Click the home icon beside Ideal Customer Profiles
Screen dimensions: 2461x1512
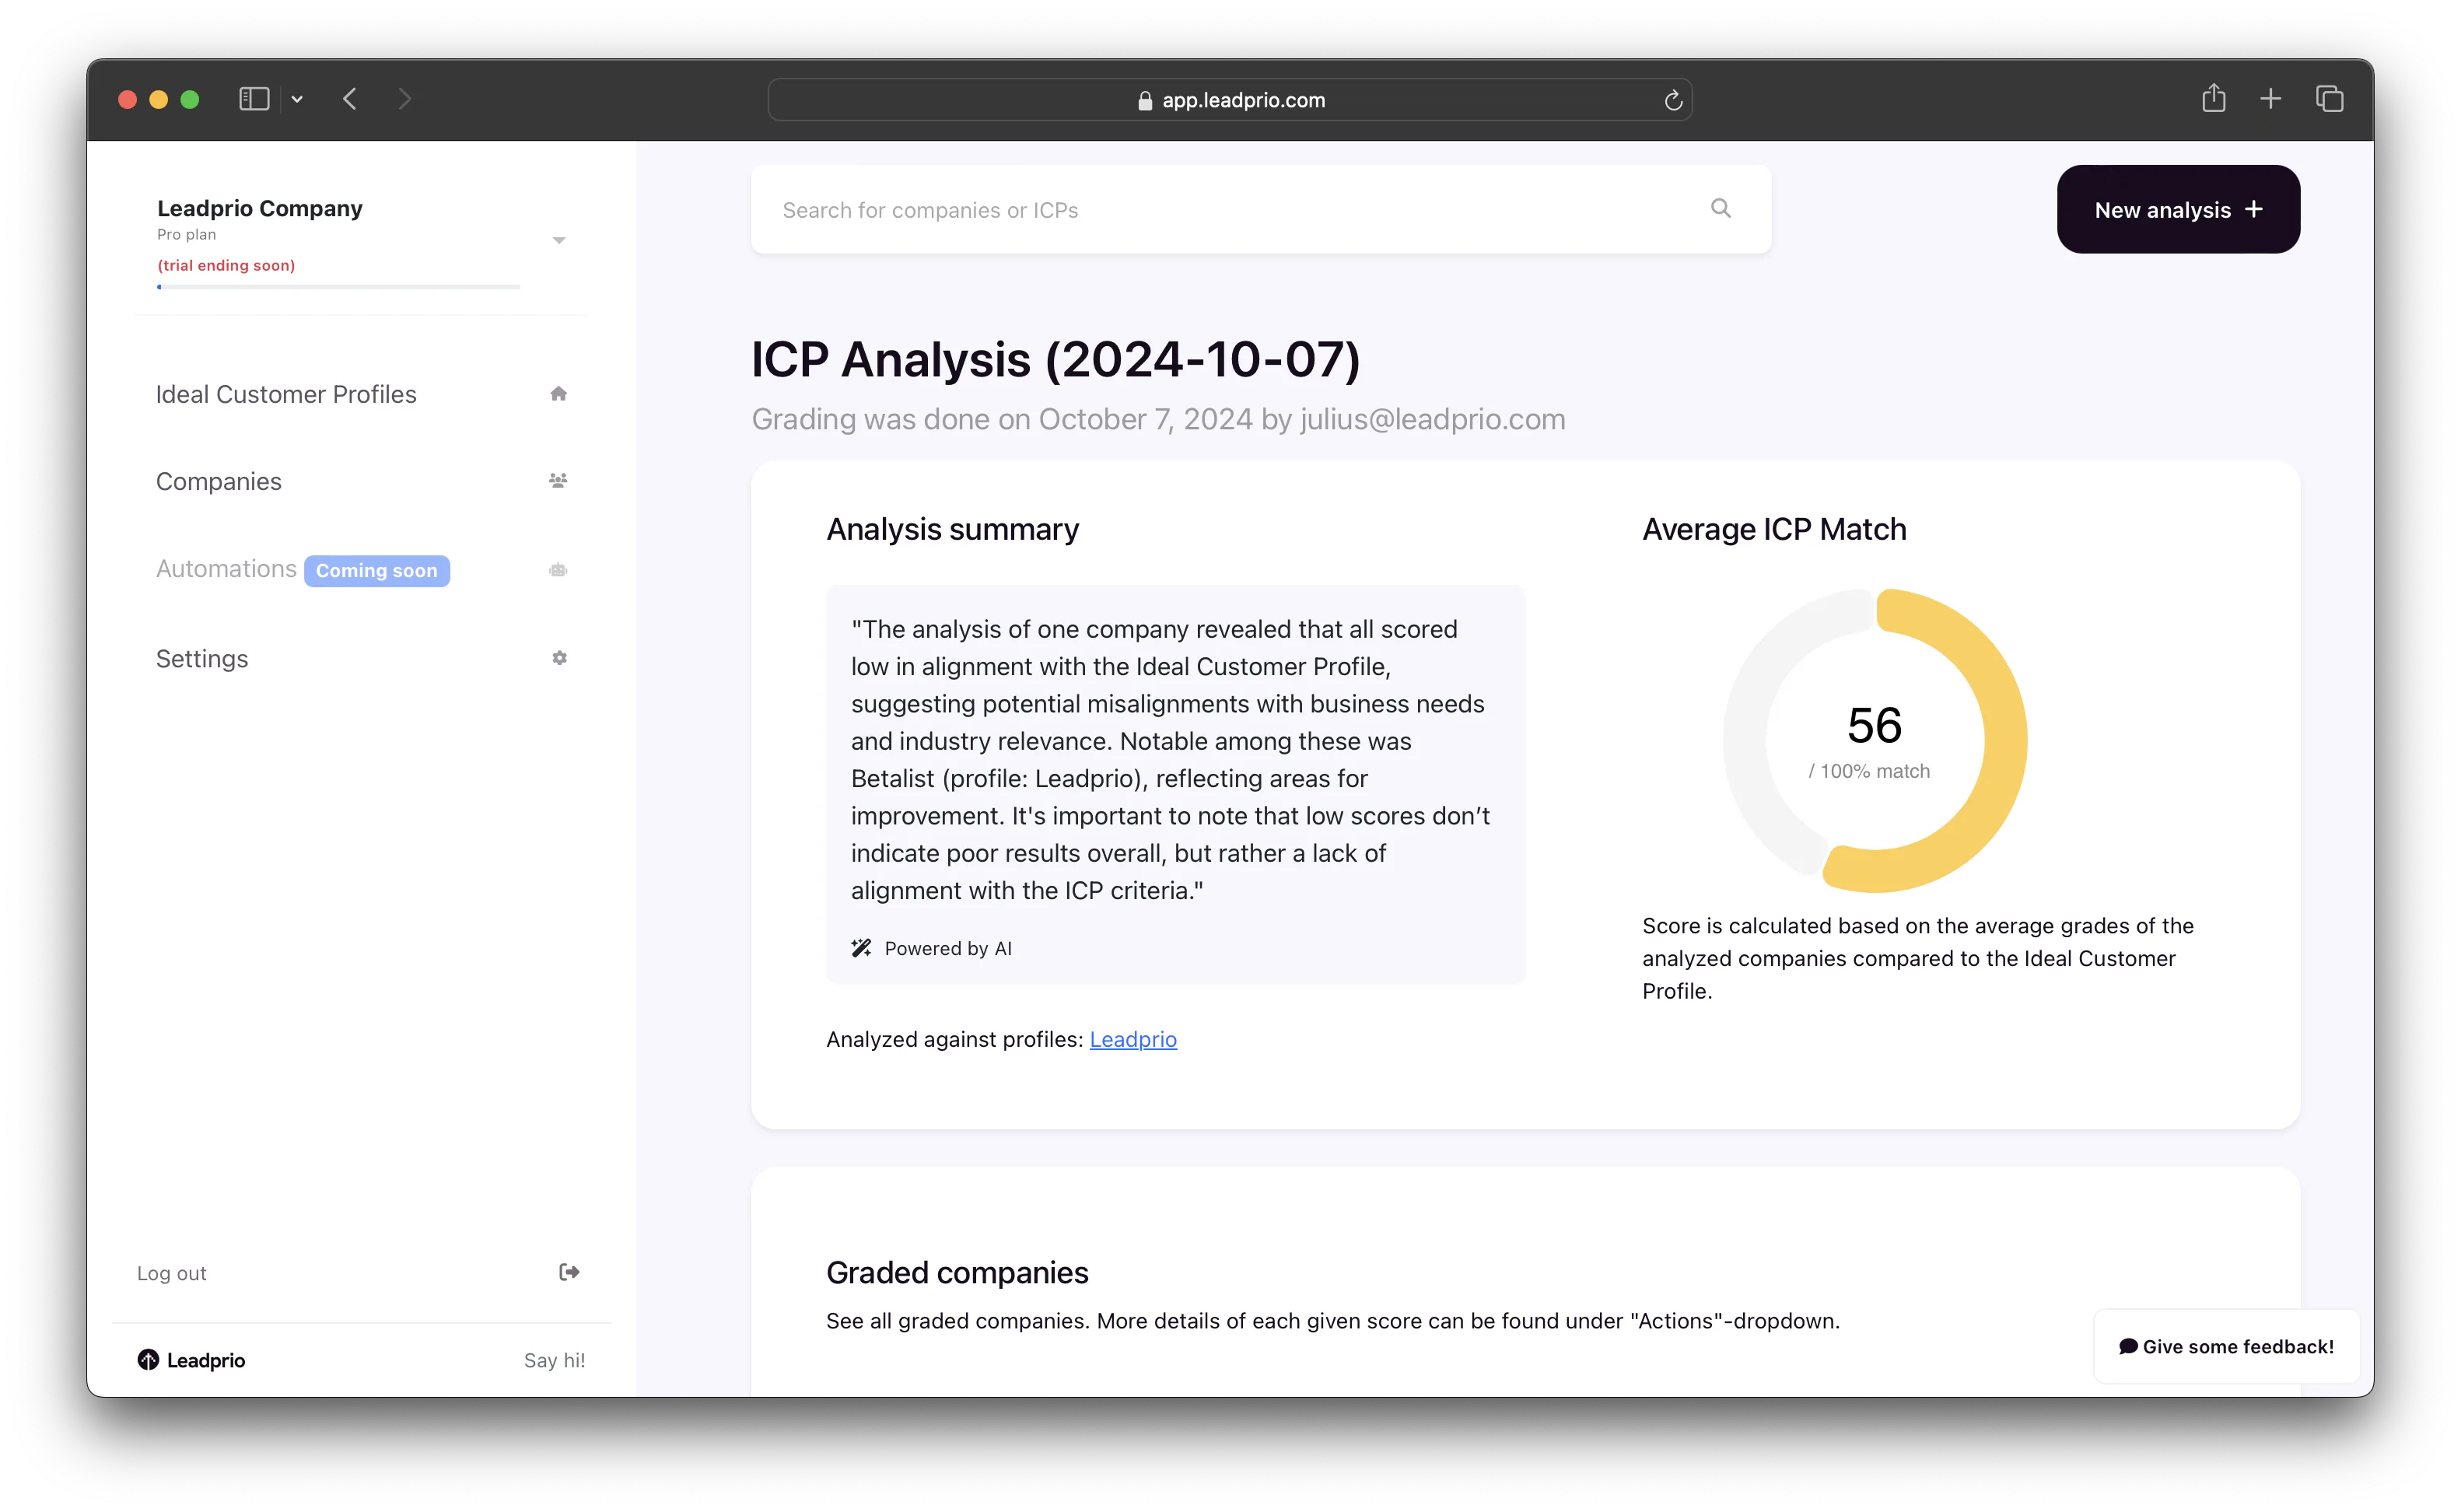559,394
